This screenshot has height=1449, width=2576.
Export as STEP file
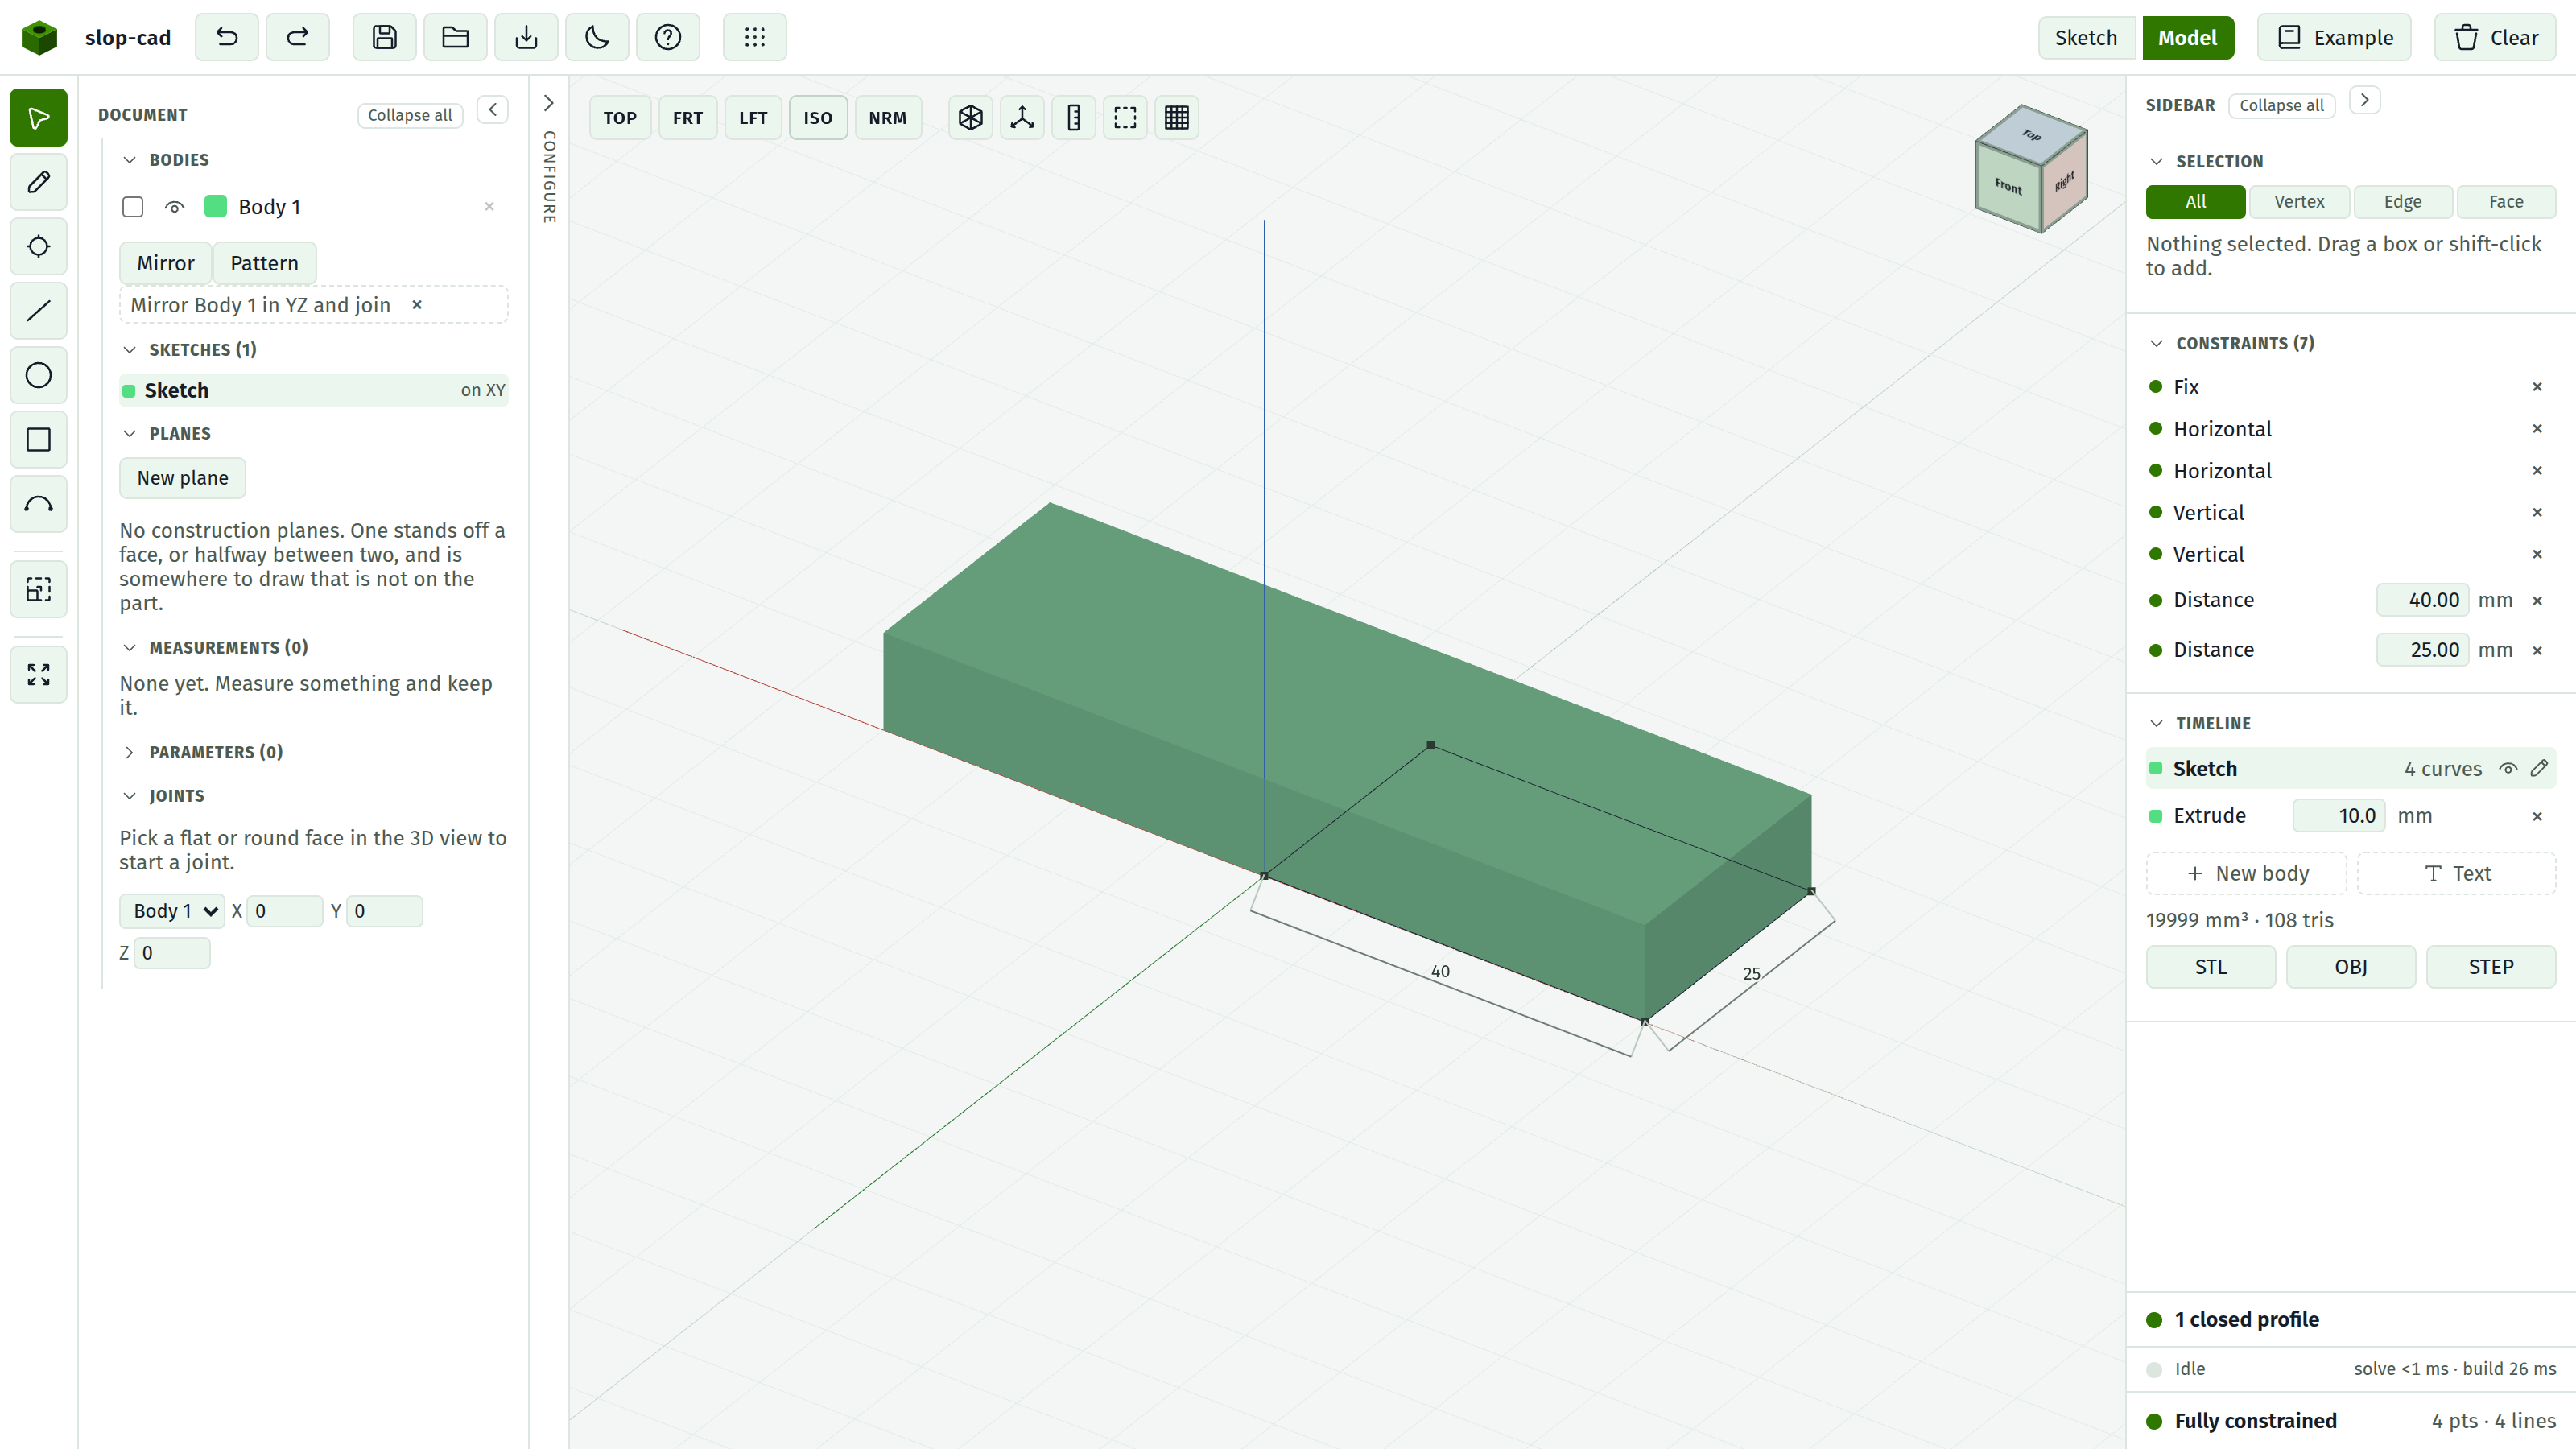coord(2491,967)
